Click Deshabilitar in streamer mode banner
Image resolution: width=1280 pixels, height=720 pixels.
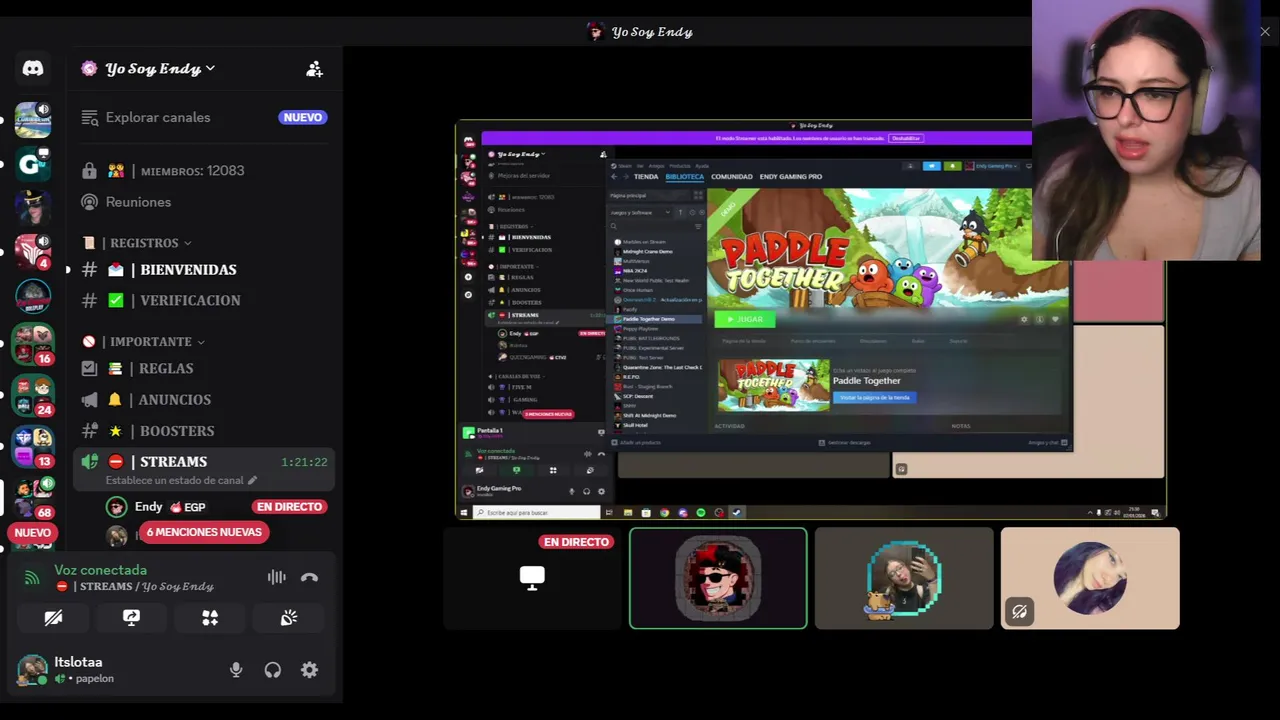(906, 138)
